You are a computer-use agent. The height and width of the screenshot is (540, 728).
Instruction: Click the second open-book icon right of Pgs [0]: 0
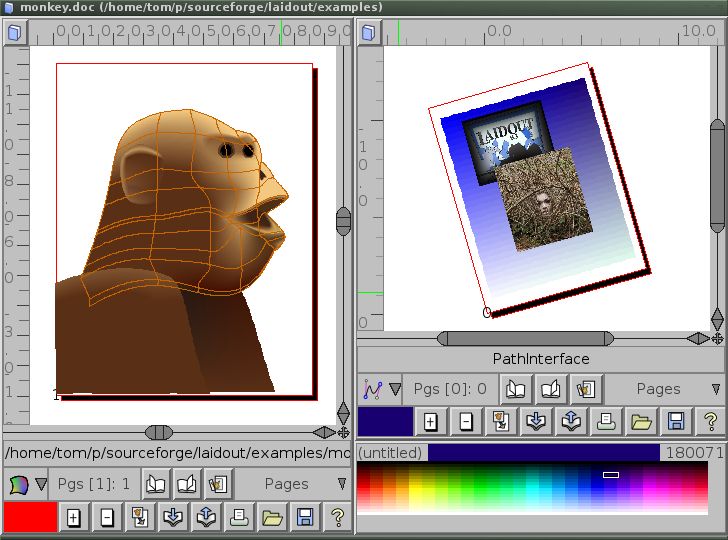(x=551, y=389)
